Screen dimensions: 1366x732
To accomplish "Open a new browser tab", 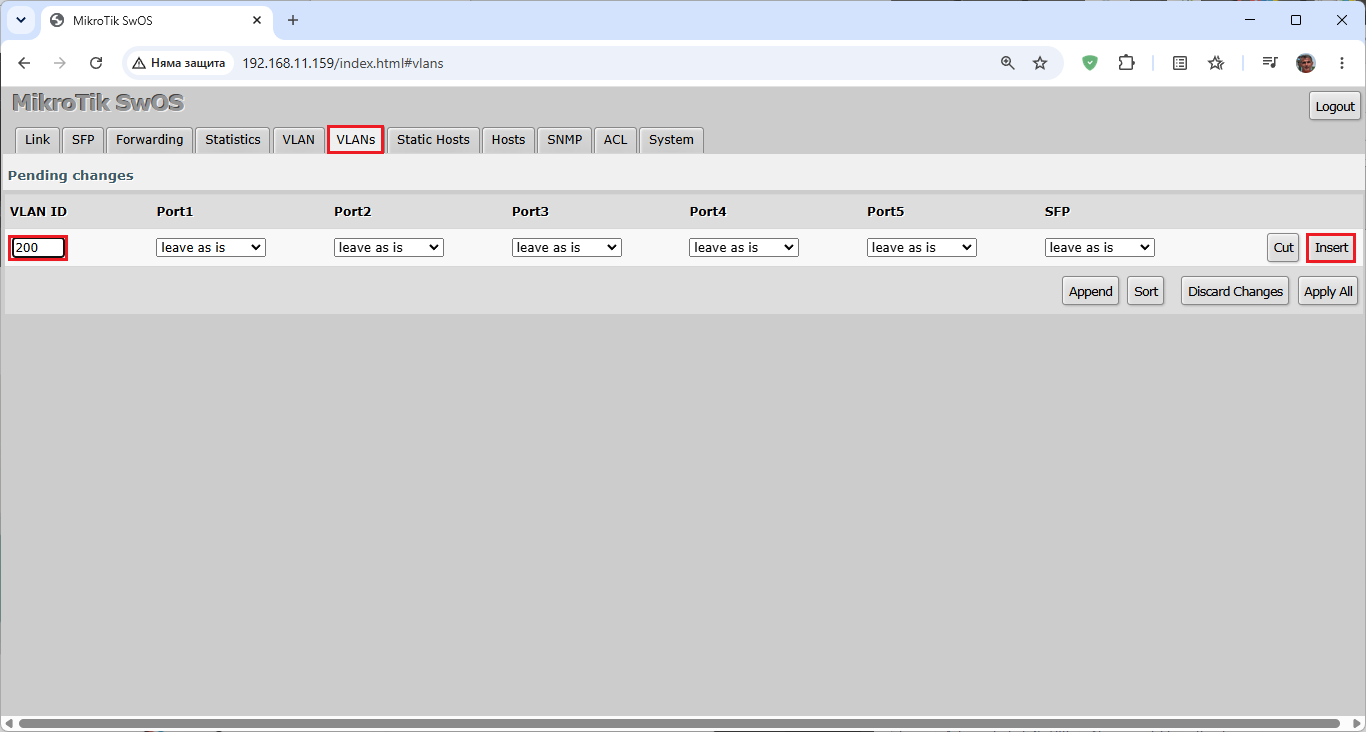I will [x=293, y=20].
